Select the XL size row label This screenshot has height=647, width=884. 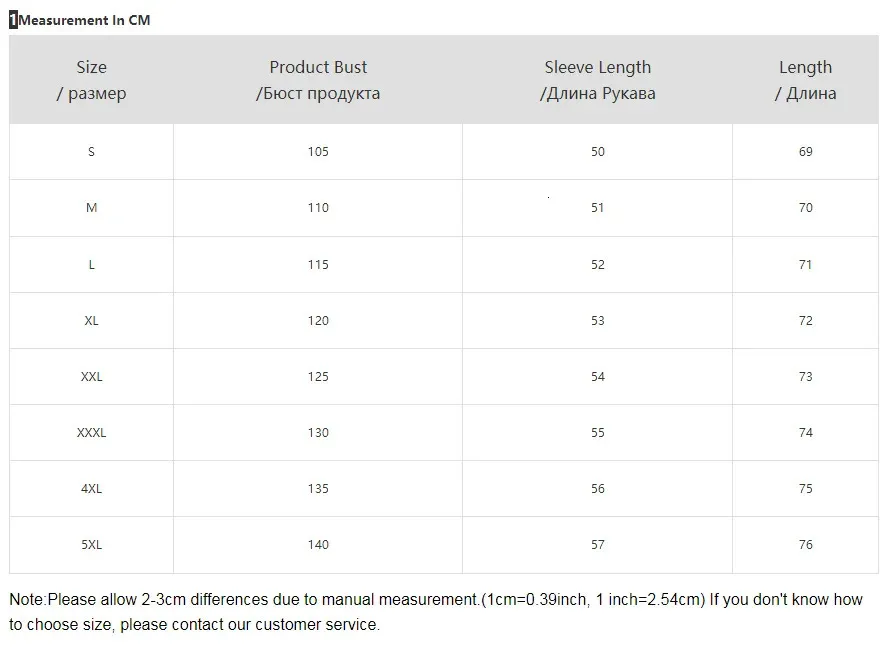click(91, 321)
